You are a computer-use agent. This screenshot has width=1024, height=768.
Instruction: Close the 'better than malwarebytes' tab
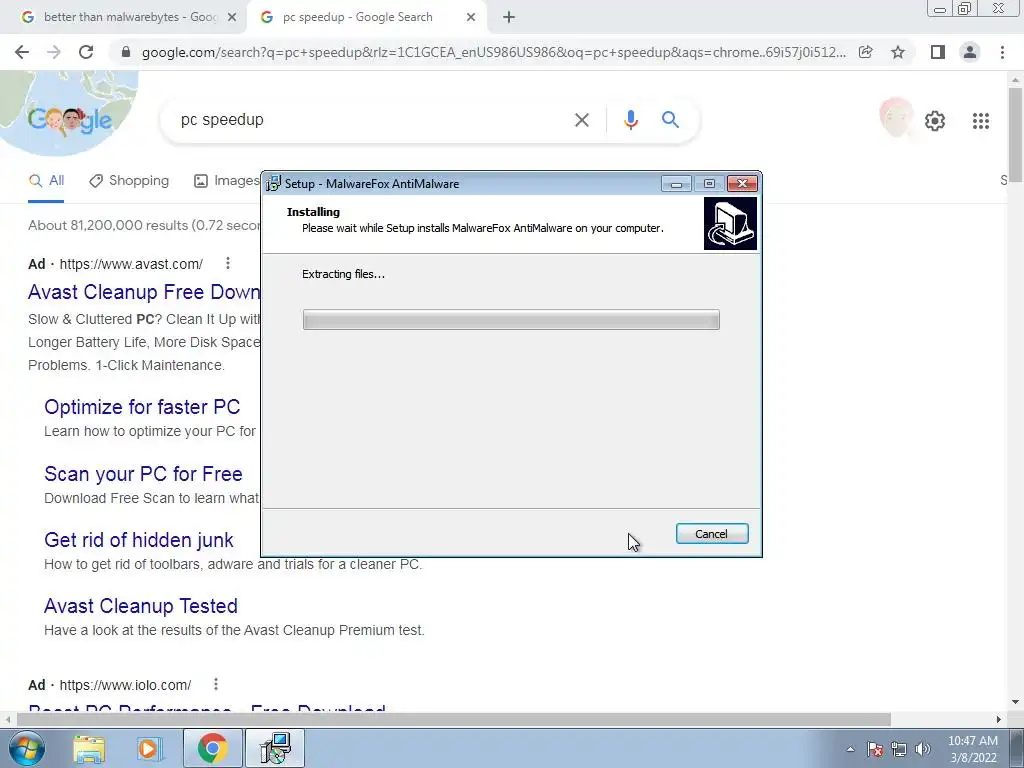(x=232, y=18)
